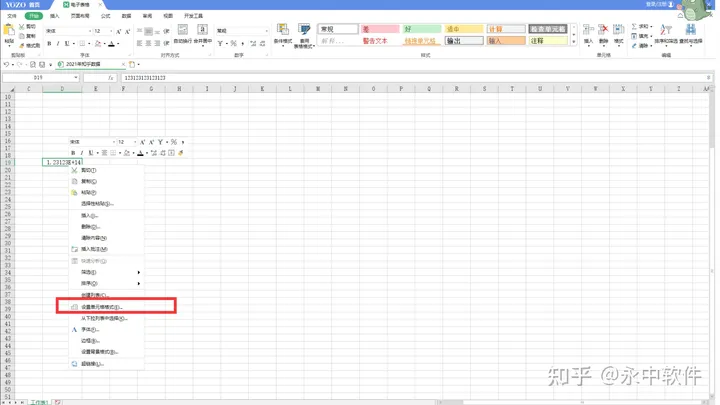Click the AutoSum sigma icon
The height and width of the screenshot is (405, 720).
click(x=634, y=27)
